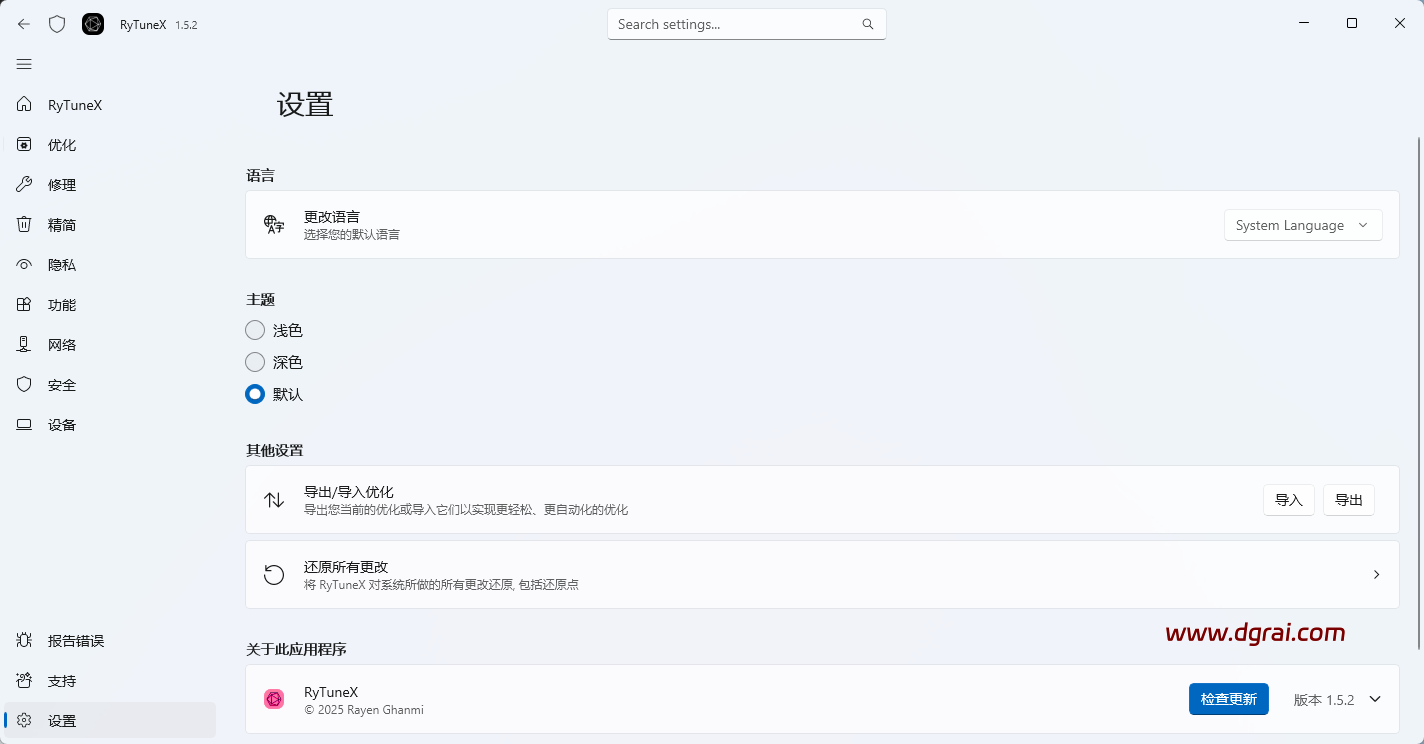The width and height of the screenshot is (1424, 744).
Task: Click the 导出 export button
Action: (x=1348, y=500)
